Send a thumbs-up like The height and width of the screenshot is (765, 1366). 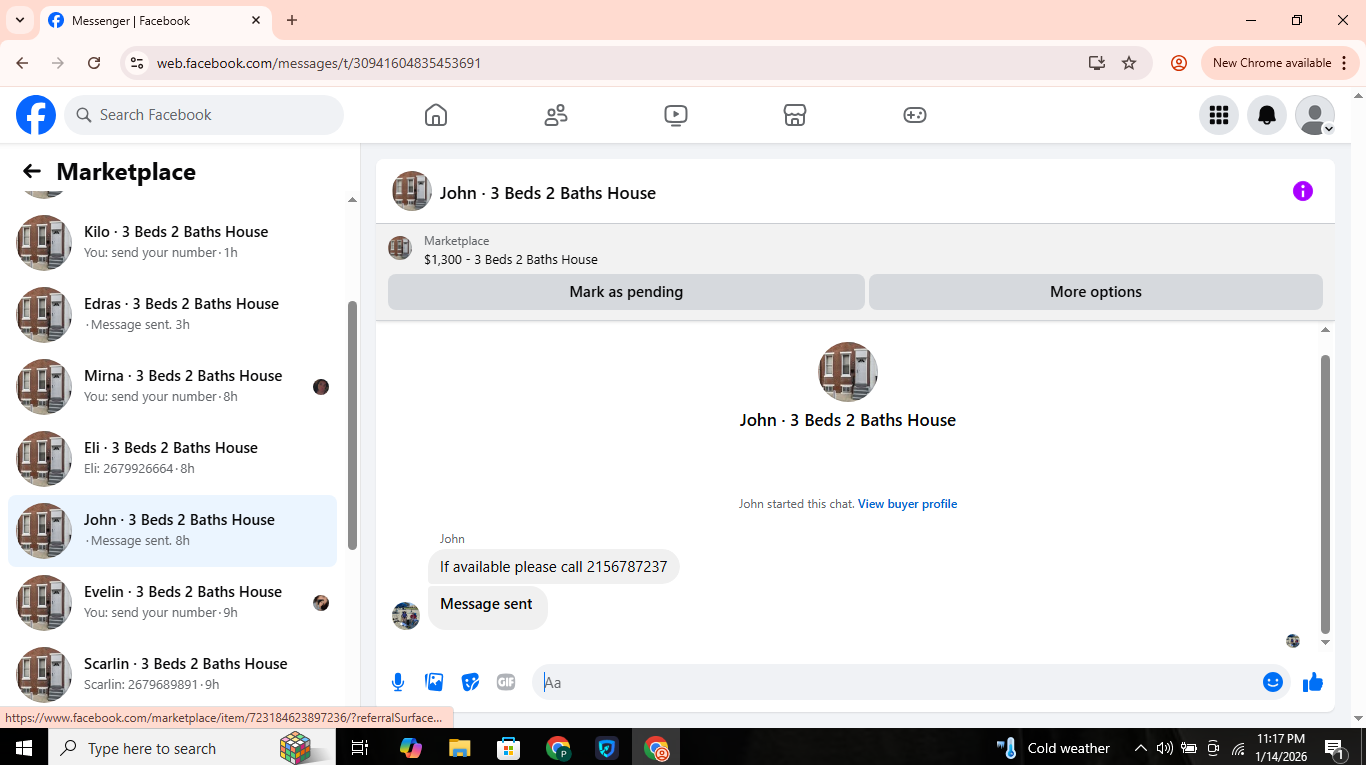(x=1313, y=682)
